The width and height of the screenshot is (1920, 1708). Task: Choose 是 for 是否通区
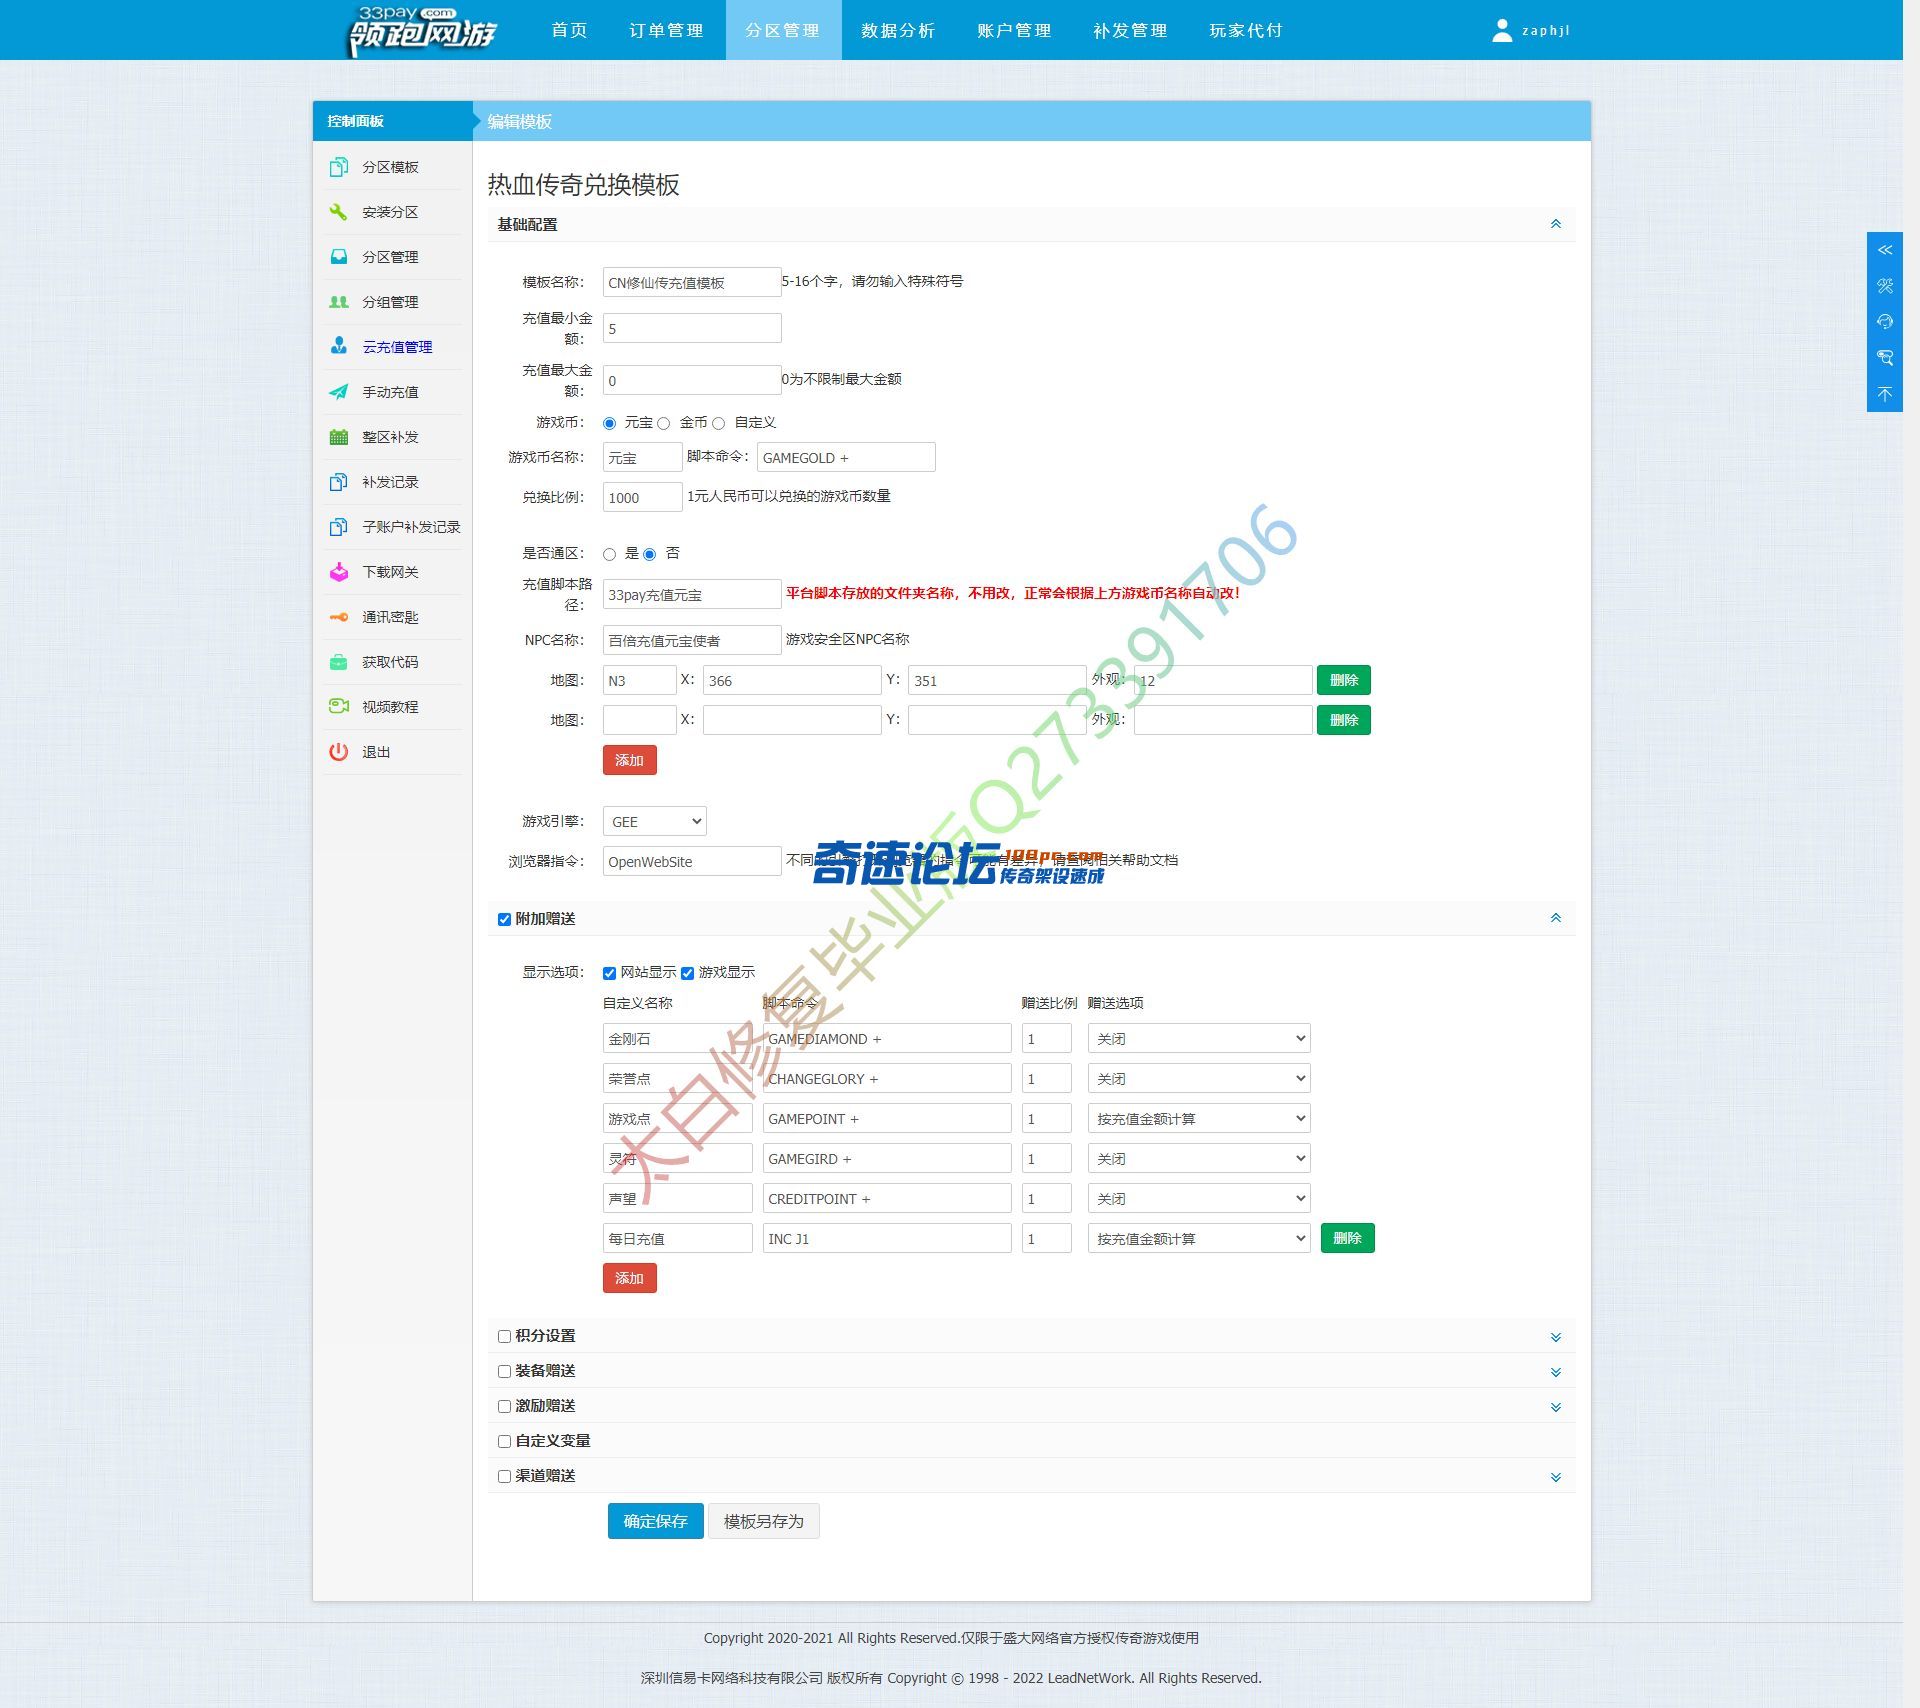click(610, 554)
